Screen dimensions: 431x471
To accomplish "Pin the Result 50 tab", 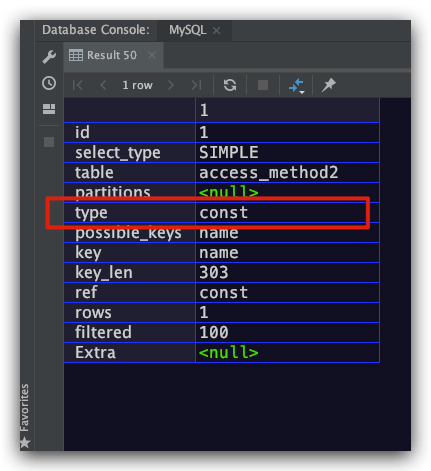I will click(x=329, y=85).
